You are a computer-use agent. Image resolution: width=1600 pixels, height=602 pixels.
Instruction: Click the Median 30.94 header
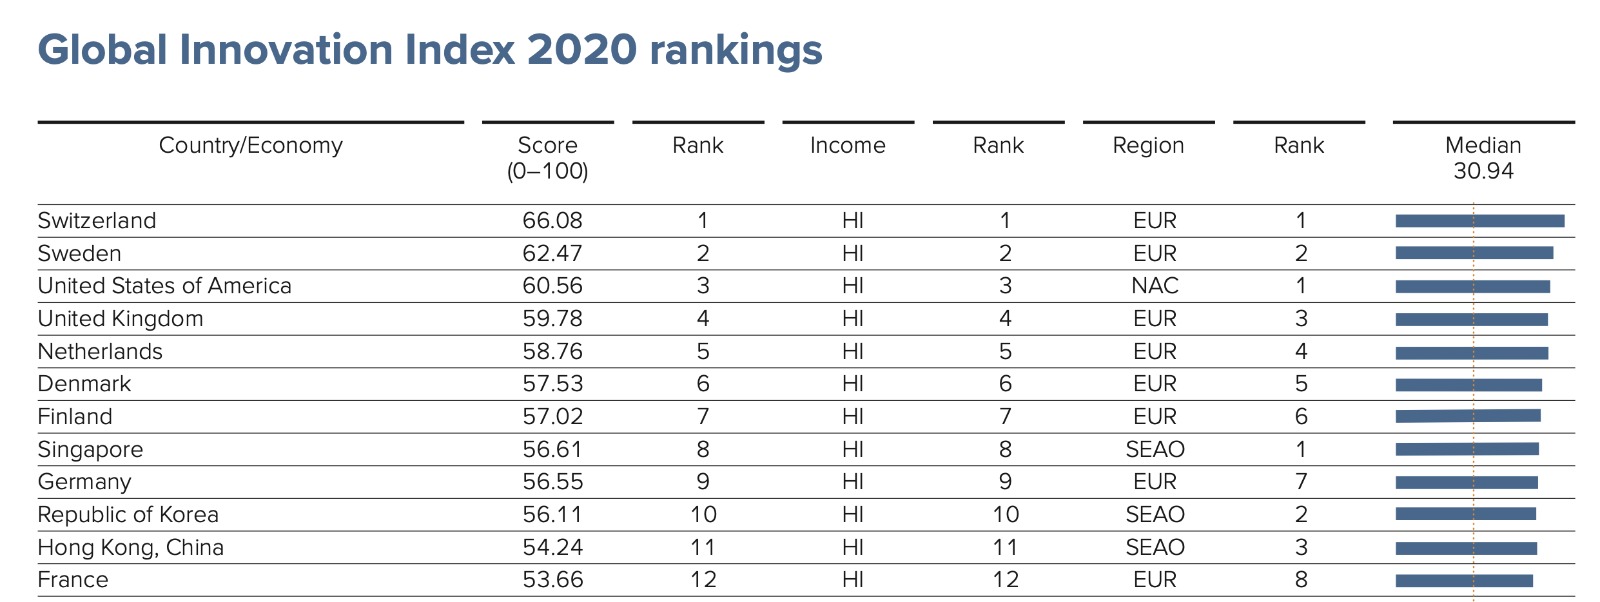point(1483,158)
